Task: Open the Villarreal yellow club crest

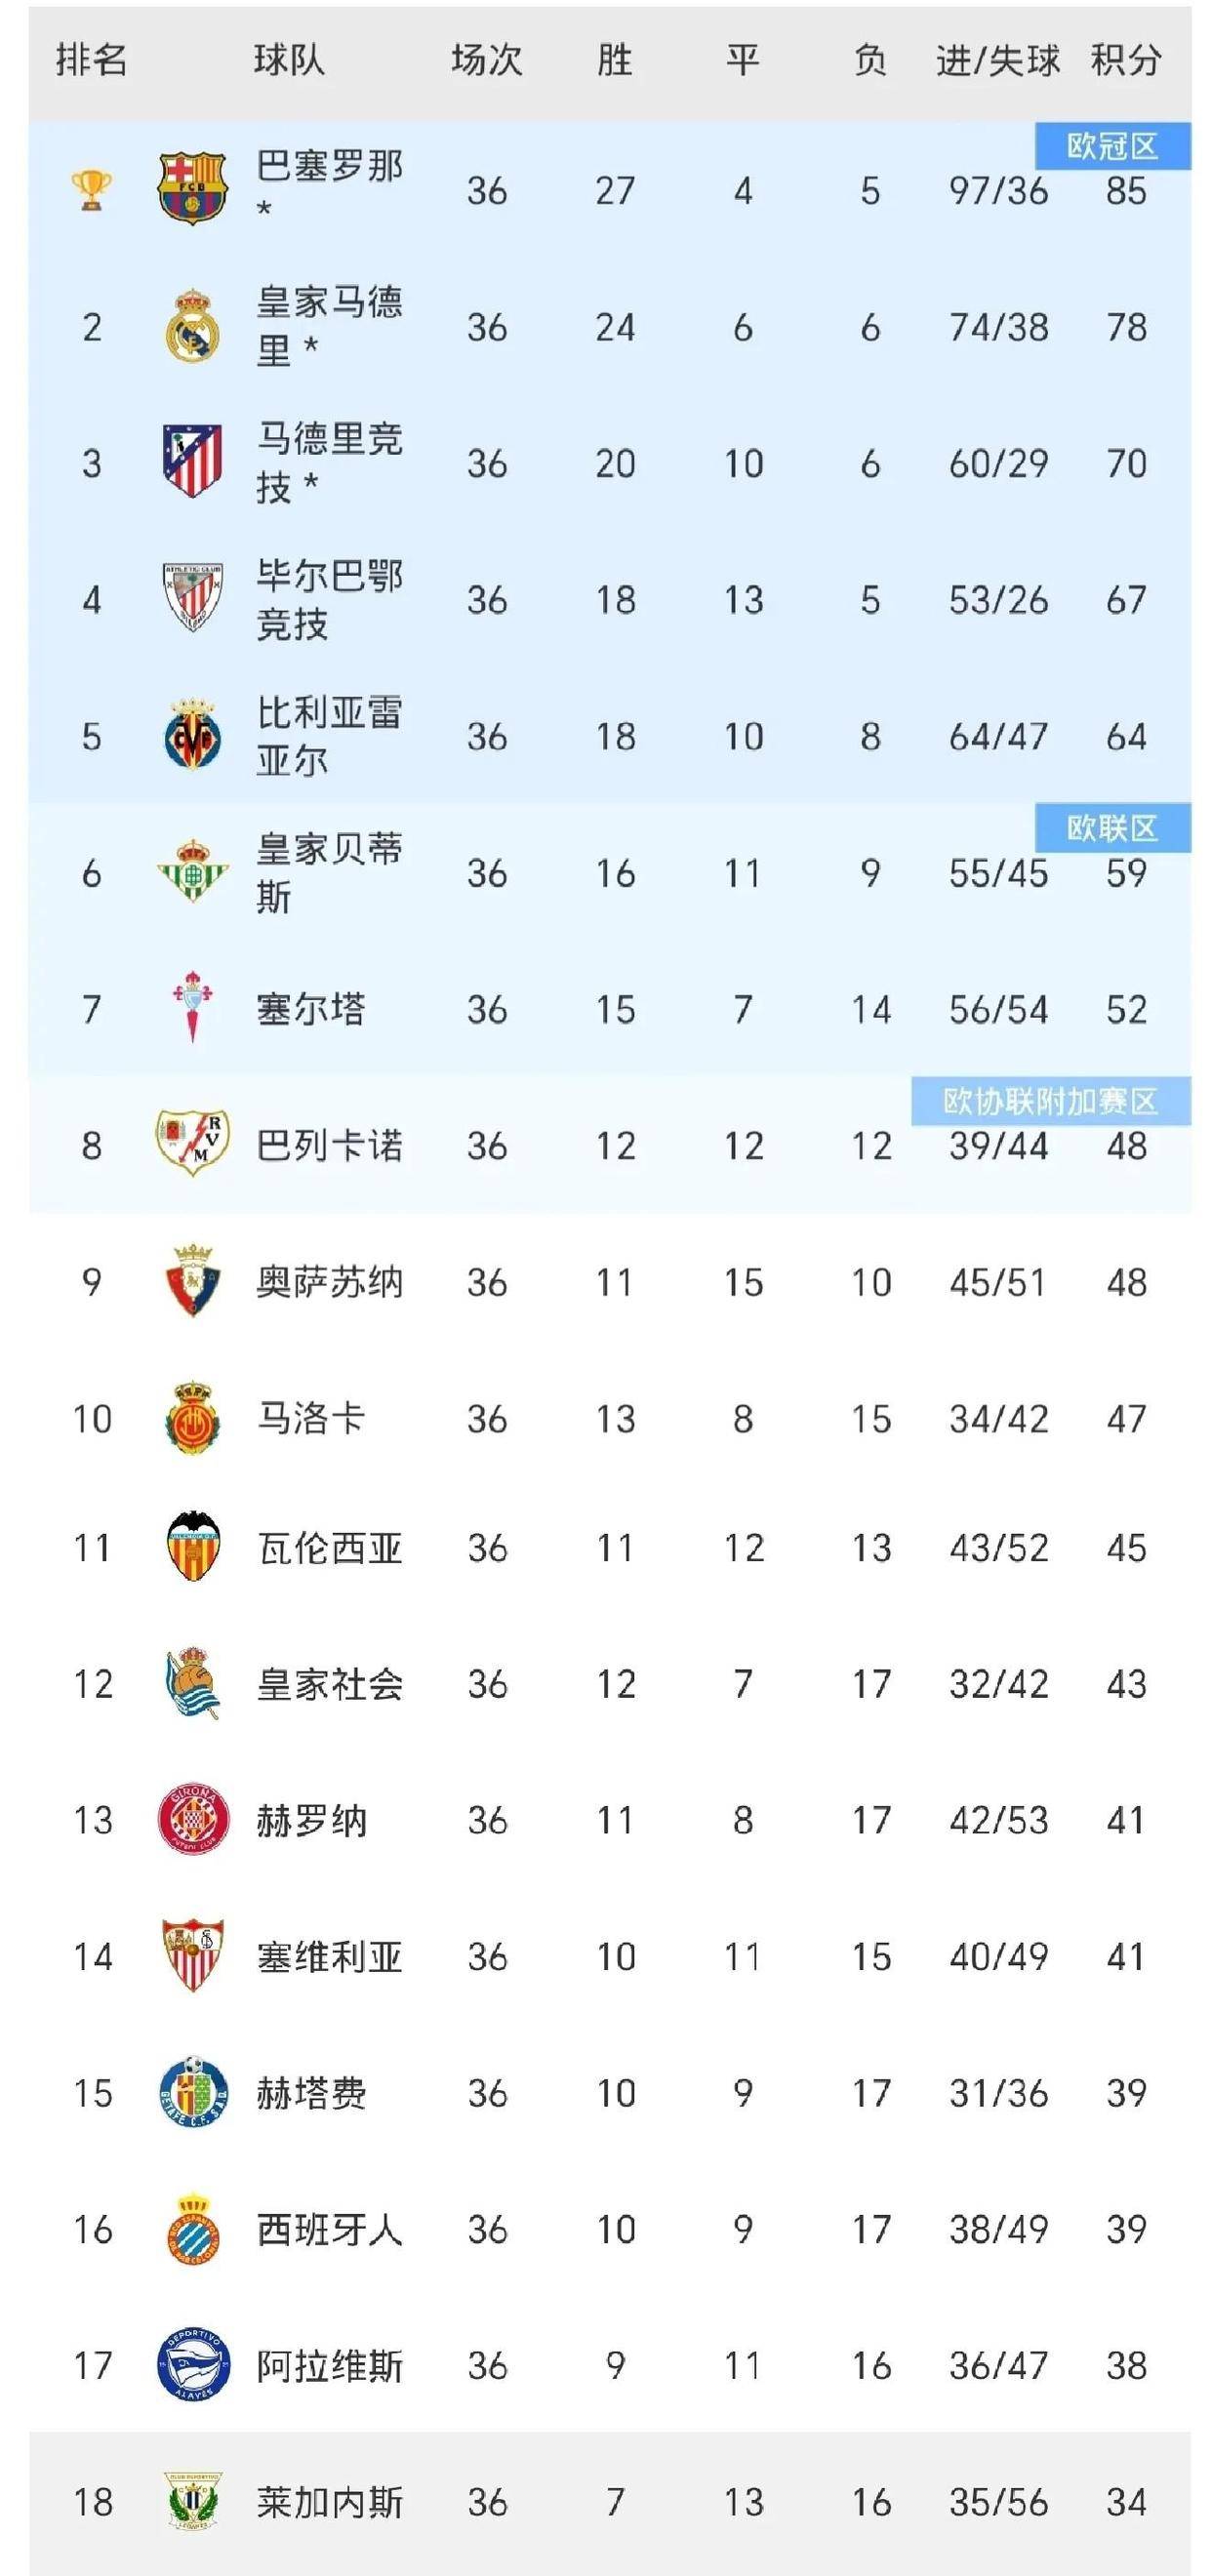Action: tap(192, 735)
